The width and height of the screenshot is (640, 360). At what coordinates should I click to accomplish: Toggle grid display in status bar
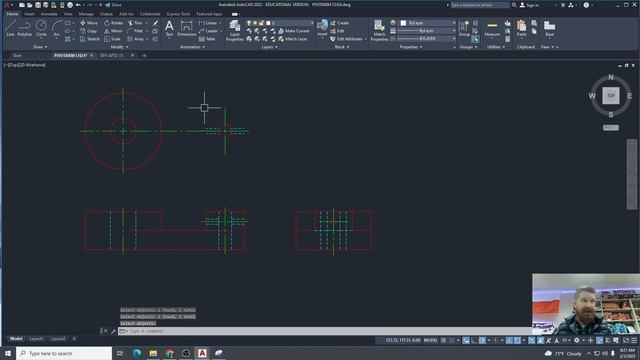tap(443, 340)
